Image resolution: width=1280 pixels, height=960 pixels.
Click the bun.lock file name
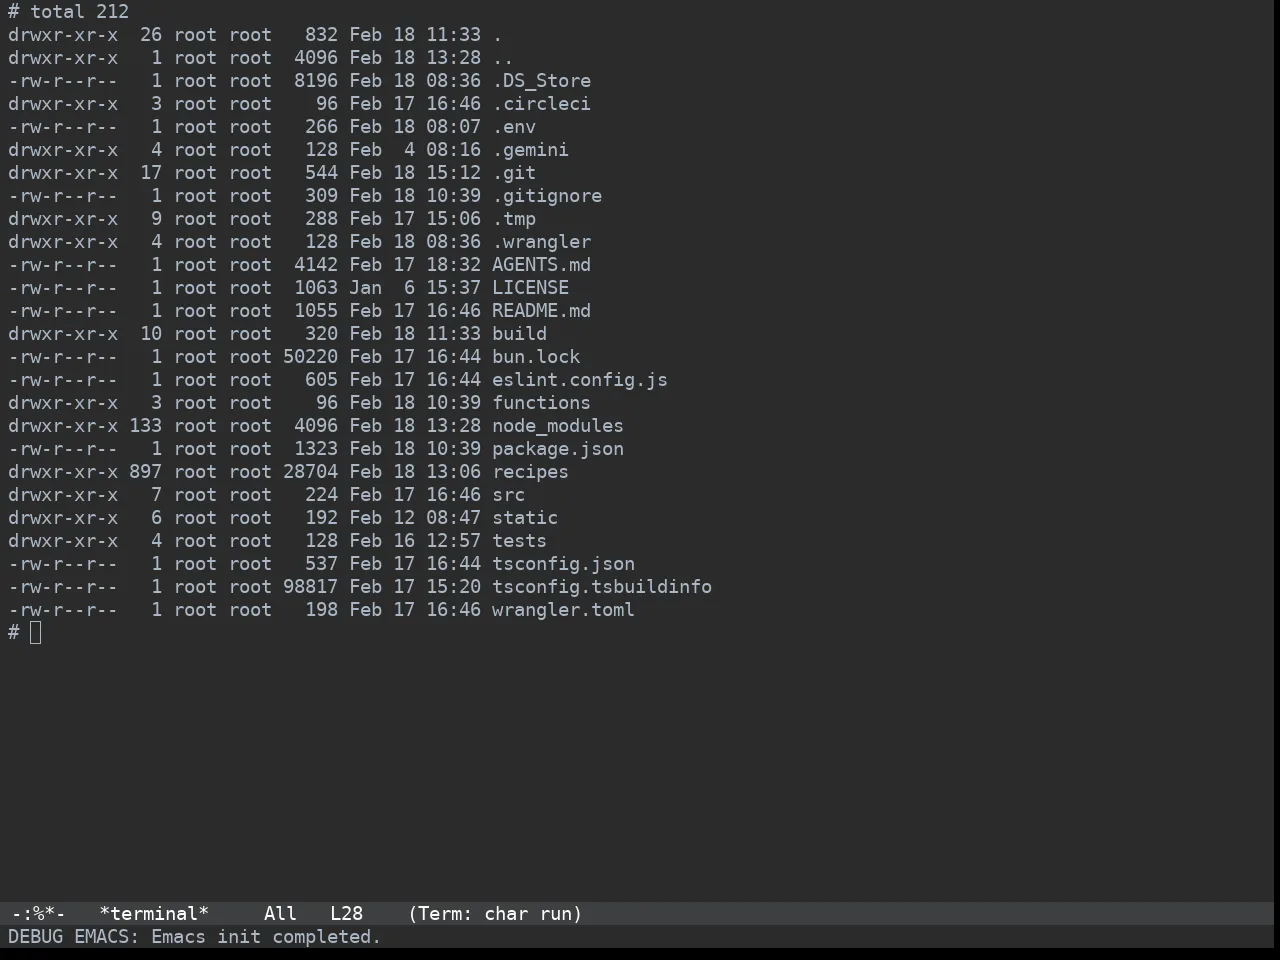(536, 357)
